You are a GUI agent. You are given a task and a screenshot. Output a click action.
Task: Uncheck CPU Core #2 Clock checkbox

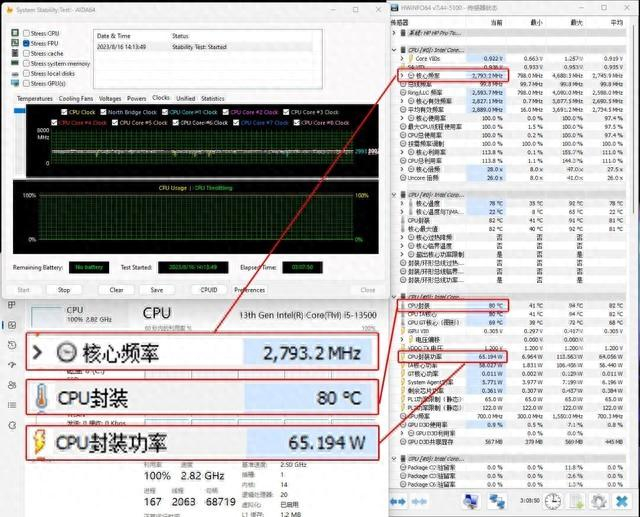[x=226, y=112]
